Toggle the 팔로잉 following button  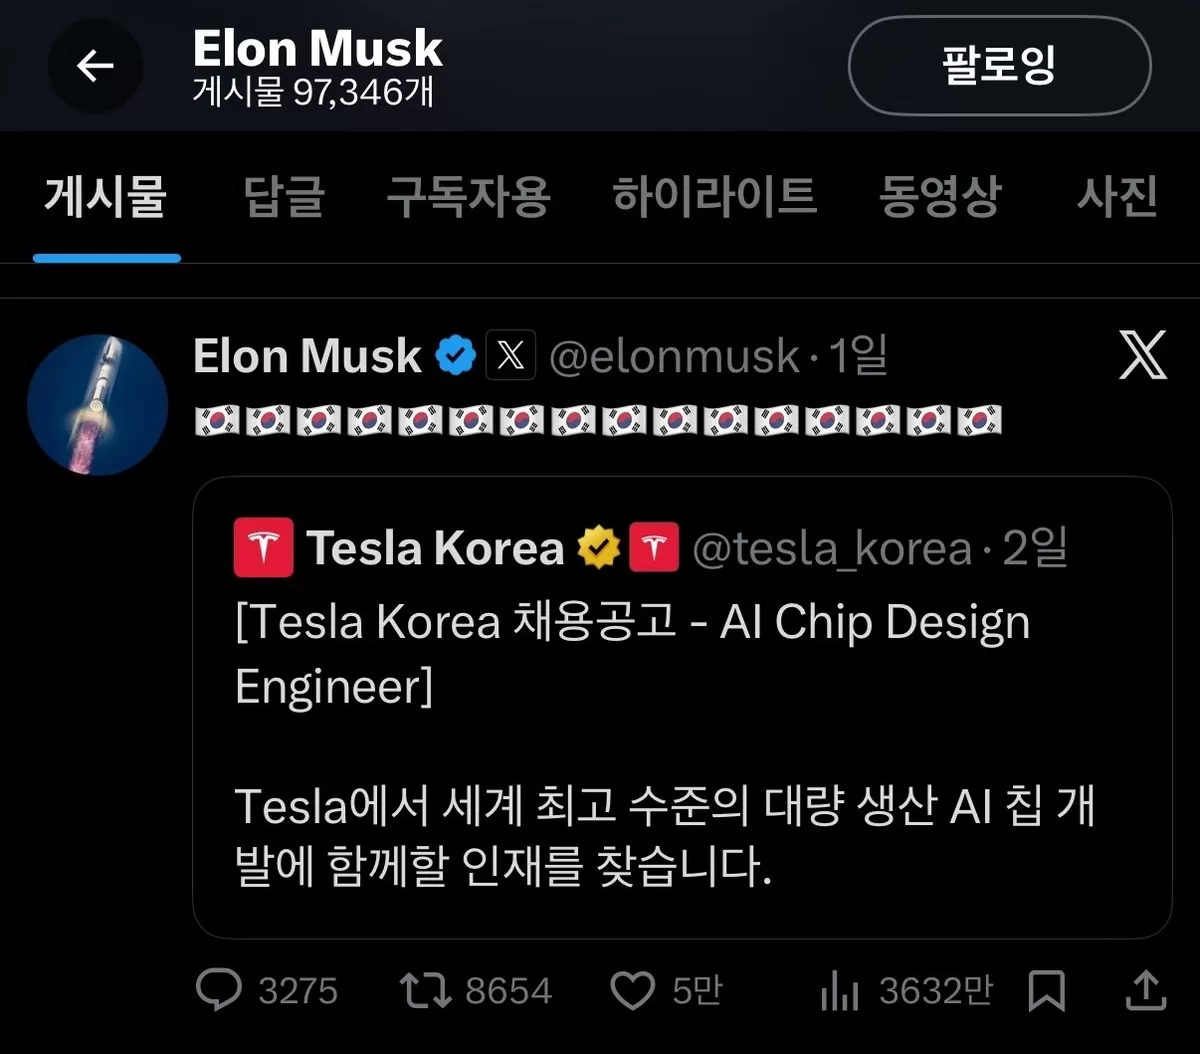[998, 66]
